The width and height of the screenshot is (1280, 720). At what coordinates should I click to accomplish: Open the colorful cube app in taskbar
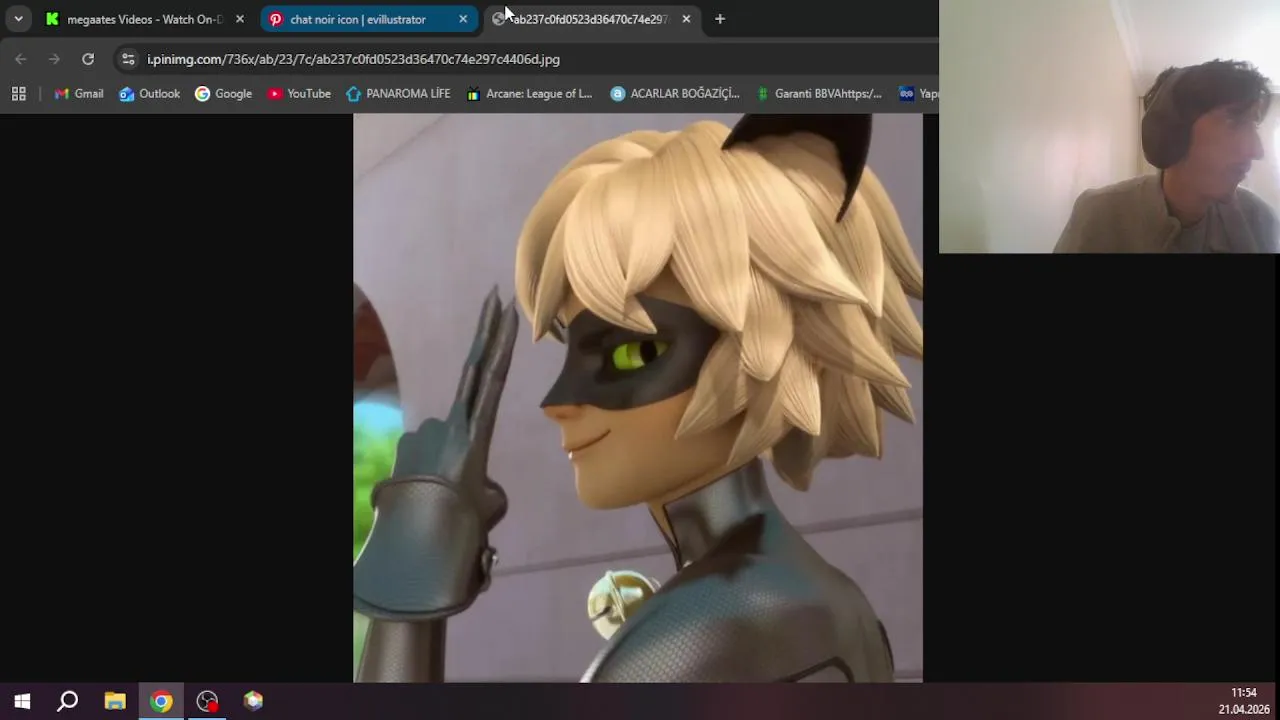pos(253,701)
